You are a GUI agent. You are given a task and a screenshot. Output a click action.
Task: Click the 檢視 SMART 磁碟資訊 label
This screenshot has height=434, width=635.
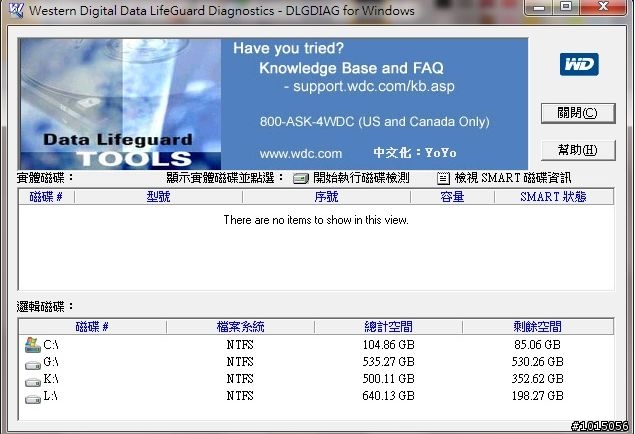pos(513,178)
